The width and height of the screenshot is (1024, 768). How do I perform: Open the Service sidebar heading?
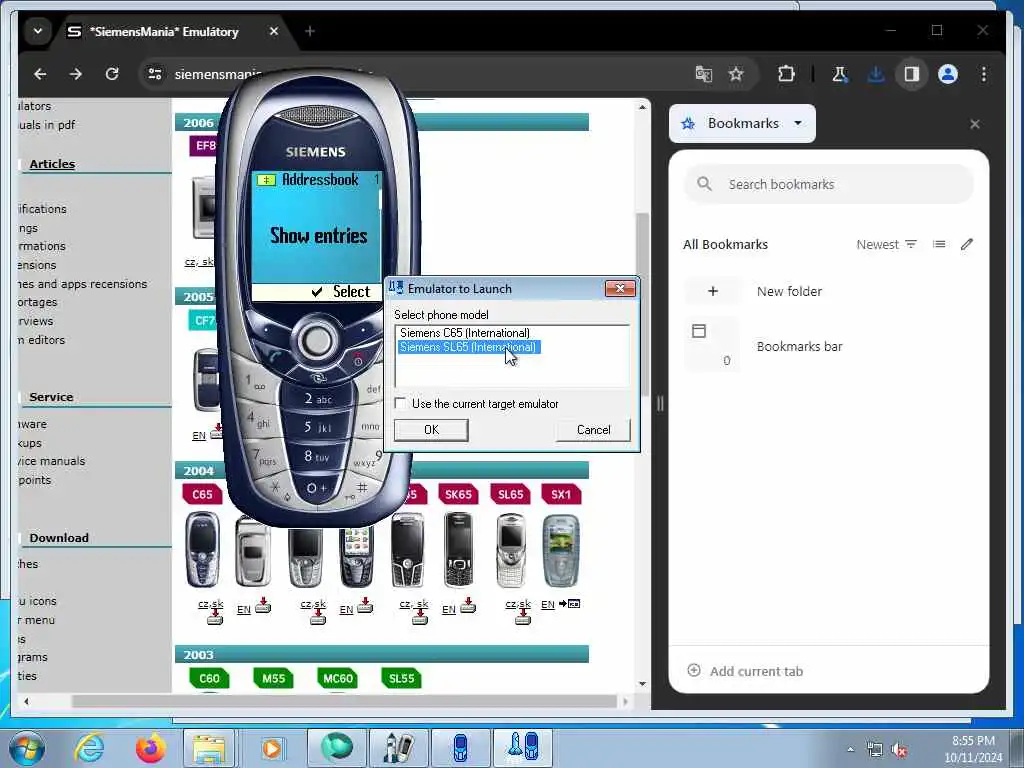[x=51, y=397]
